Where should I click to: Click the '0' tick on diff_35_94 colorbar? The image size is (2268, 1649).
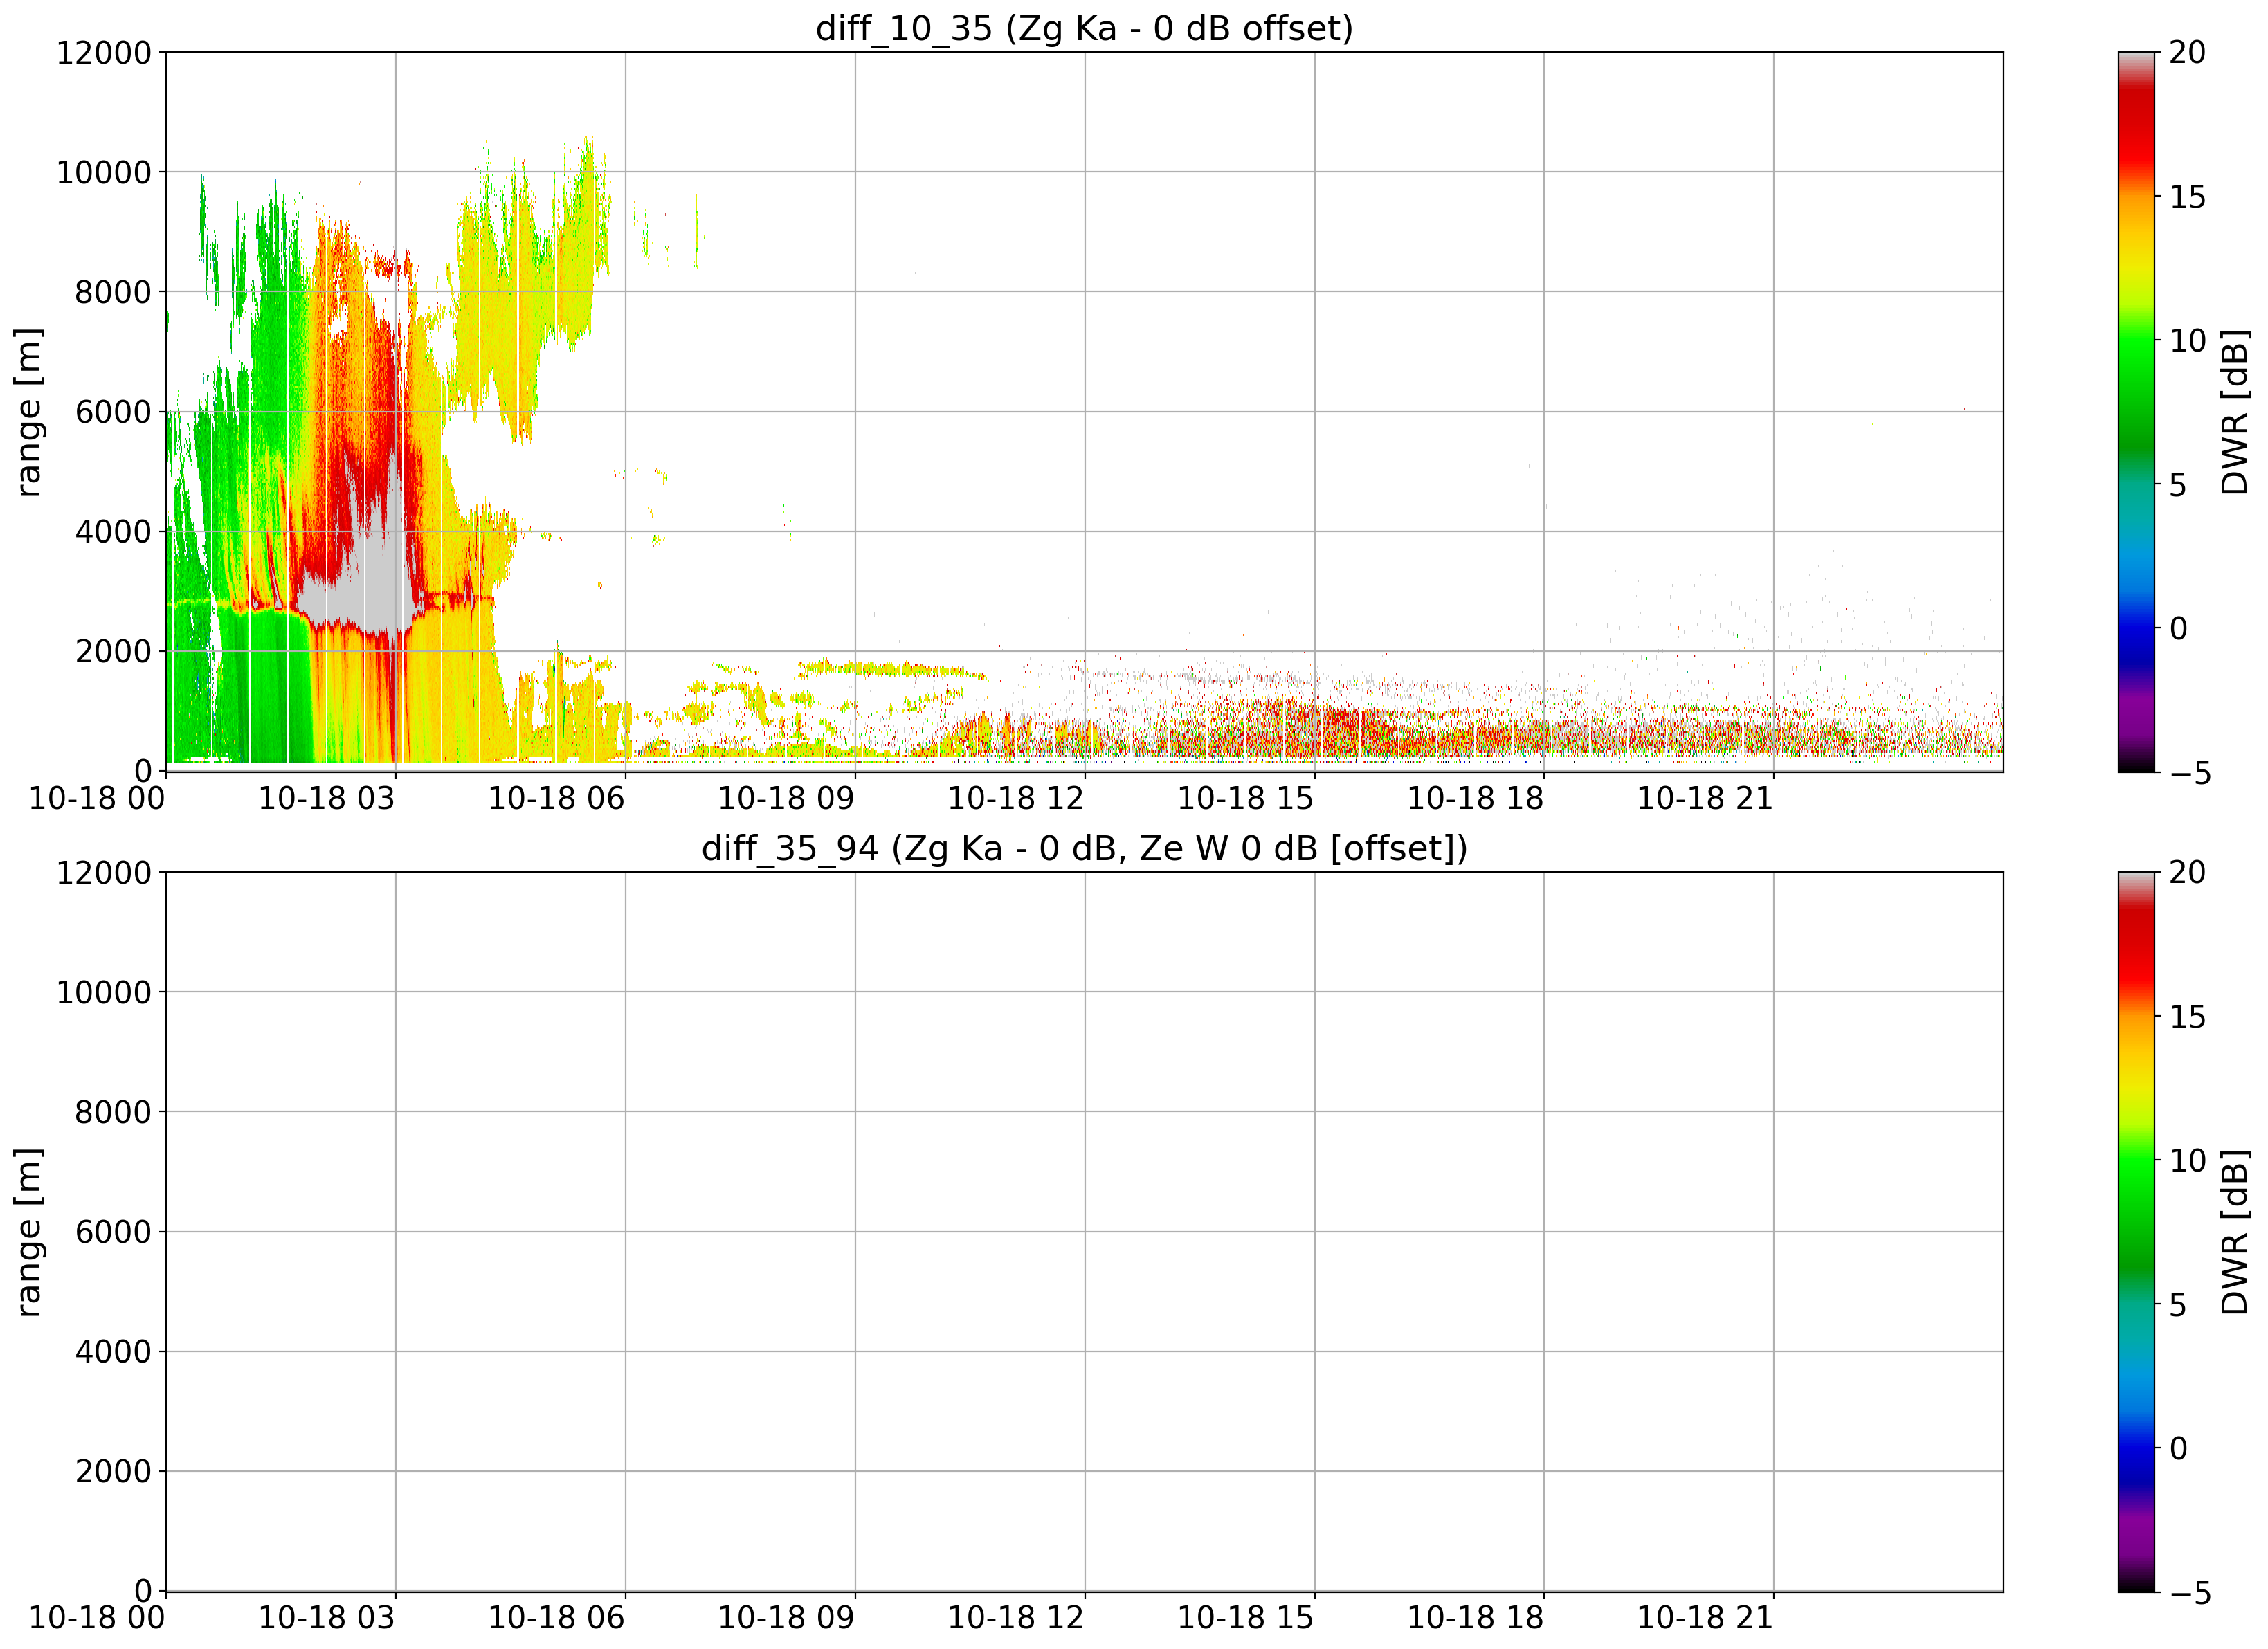tap(2178, 1448)
